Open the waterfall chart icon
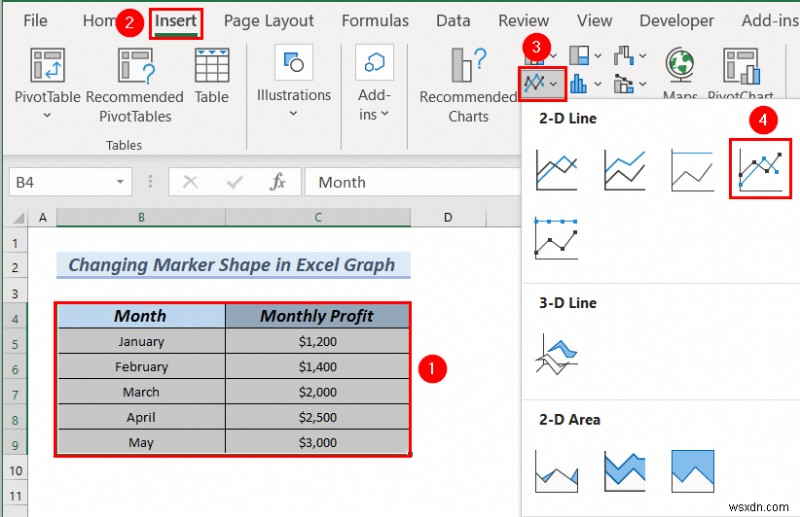This screenshot has height=517, width=800. [x=623, y=55]
